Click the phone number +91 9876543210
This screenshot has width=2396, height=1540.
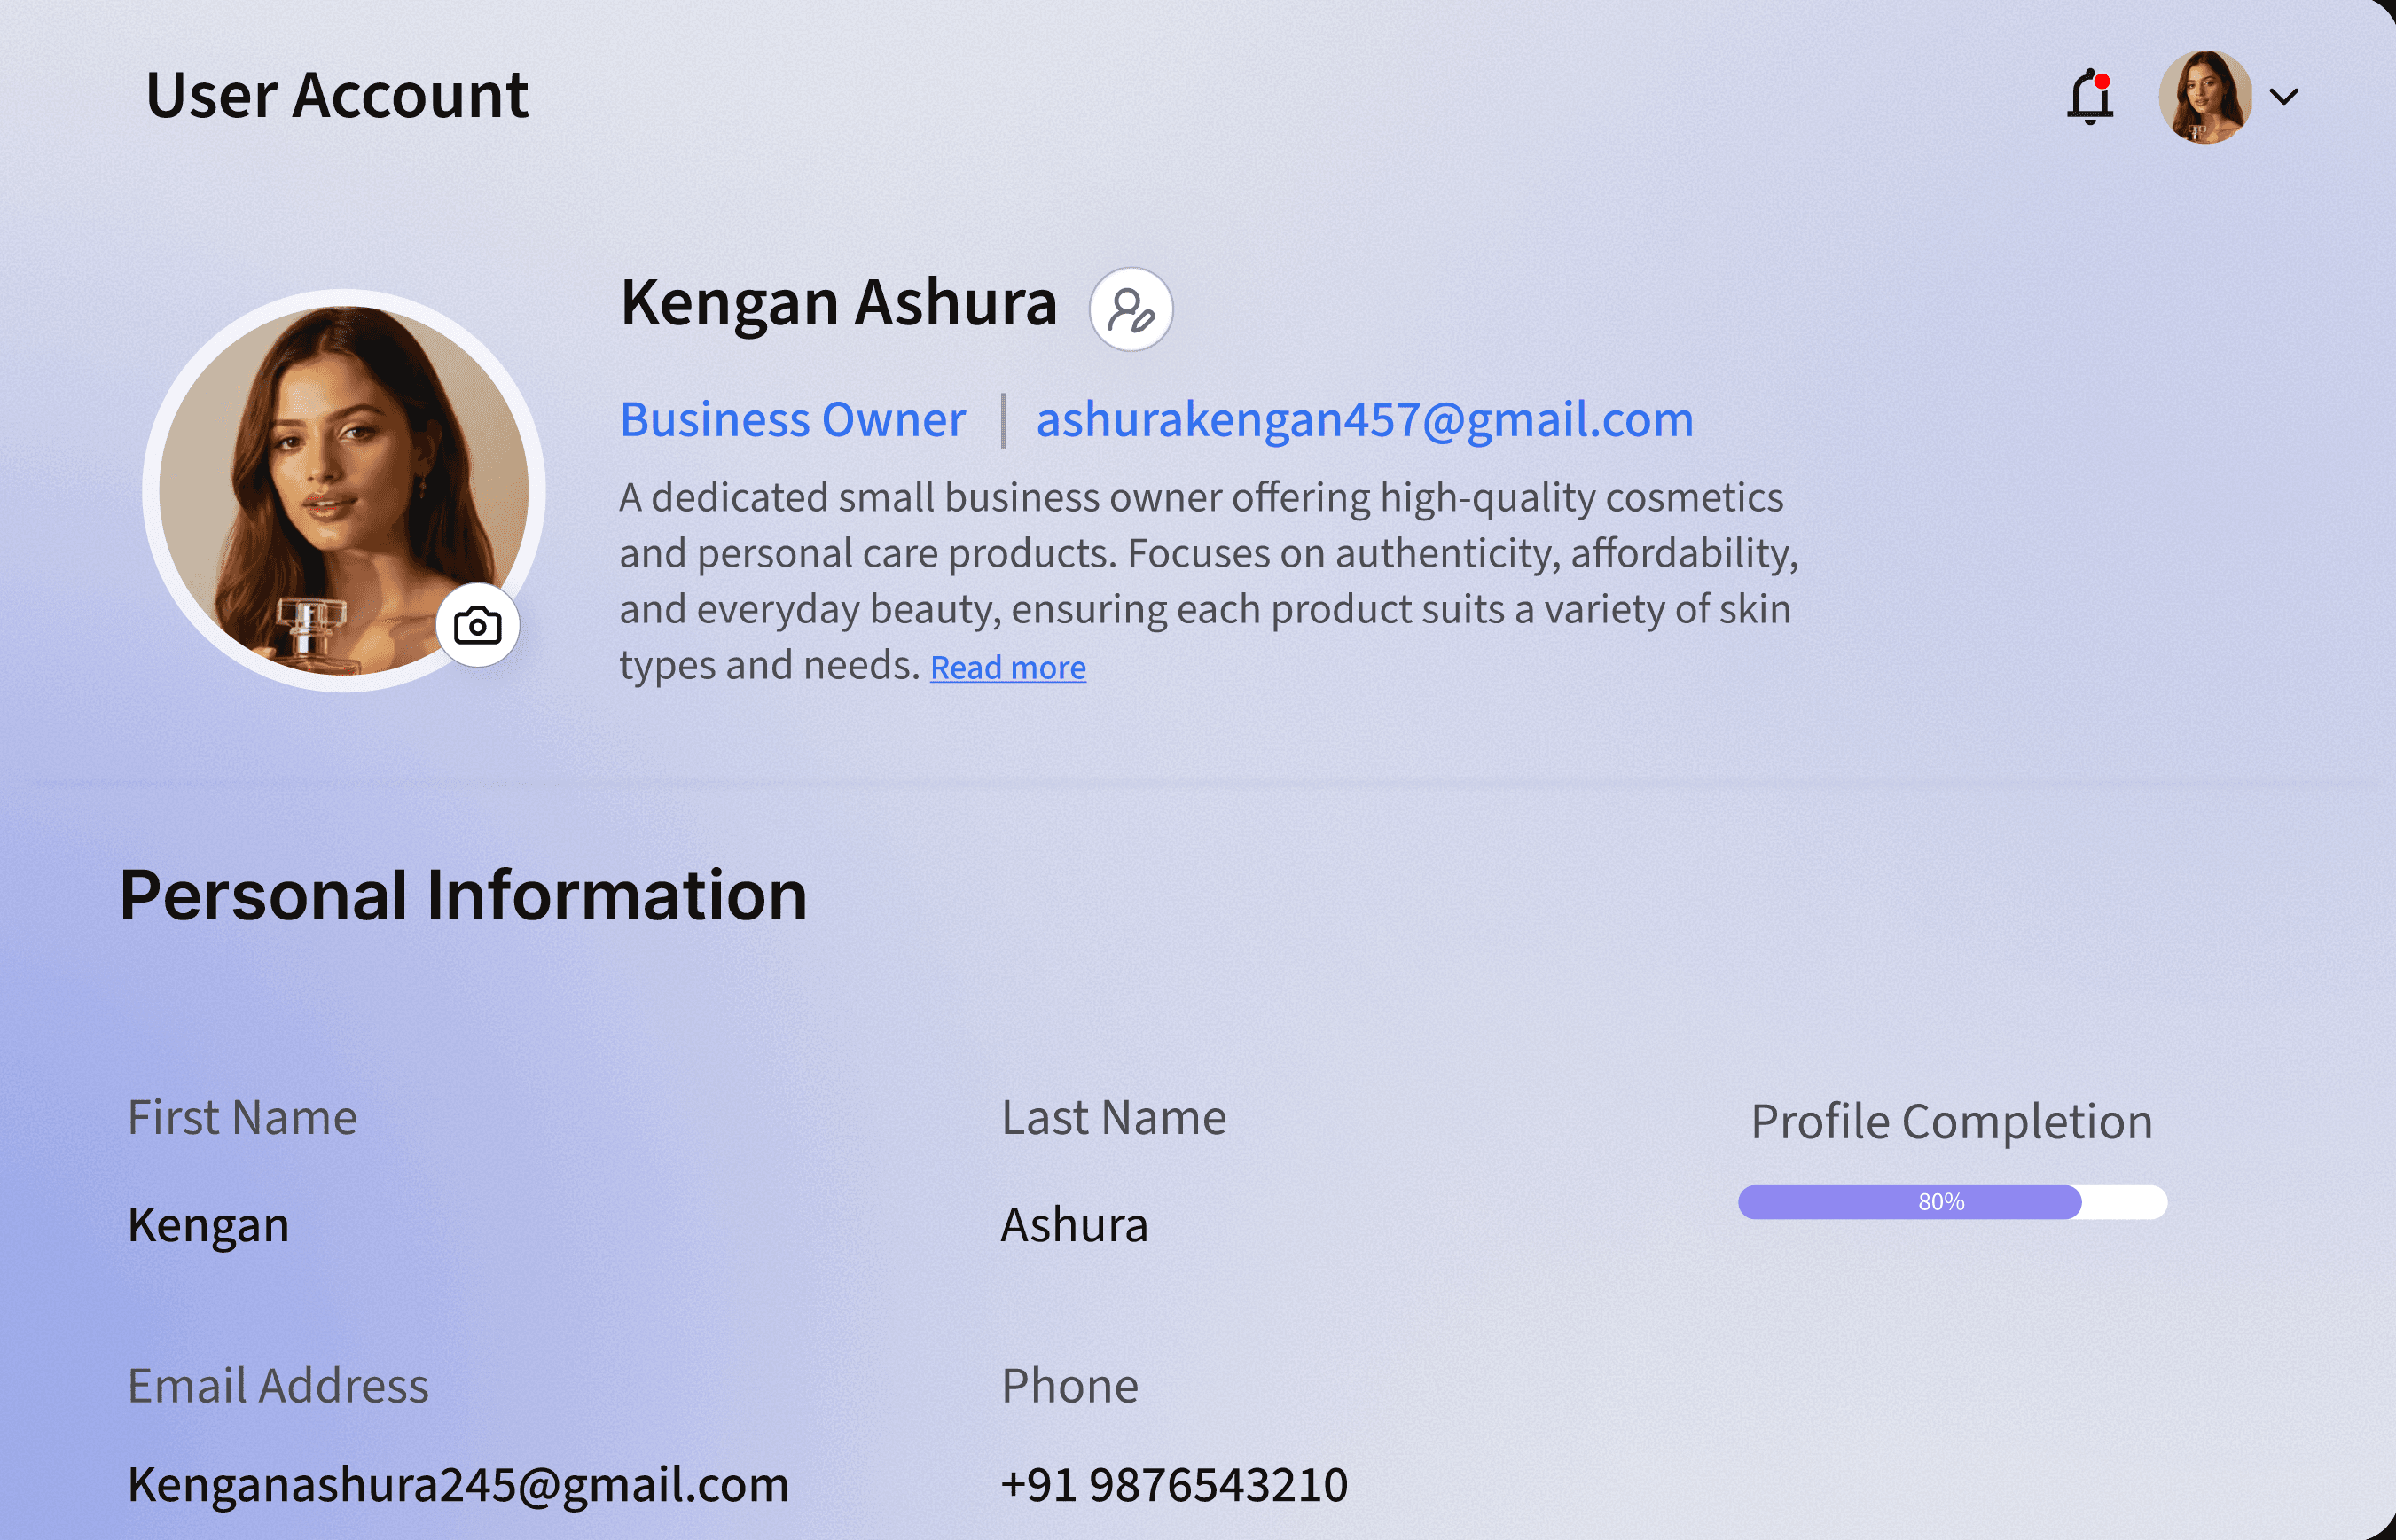1174,1484
